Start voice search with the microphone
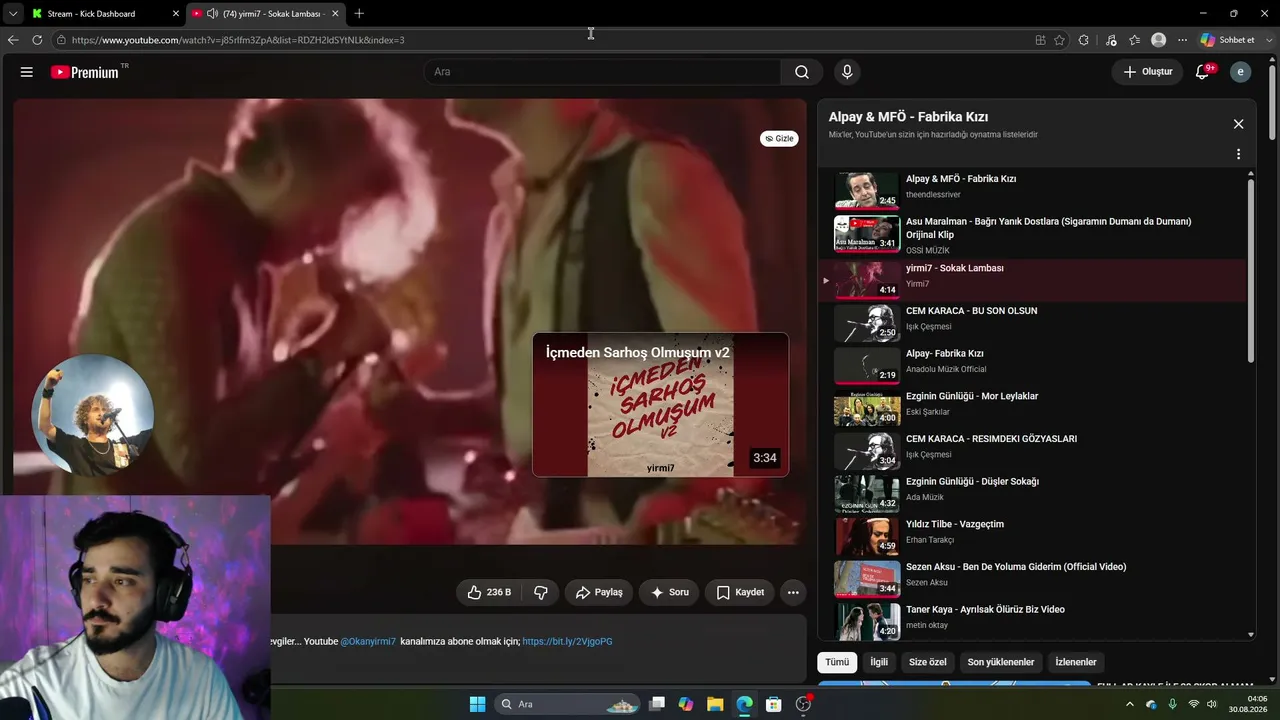 pos(847,72)
